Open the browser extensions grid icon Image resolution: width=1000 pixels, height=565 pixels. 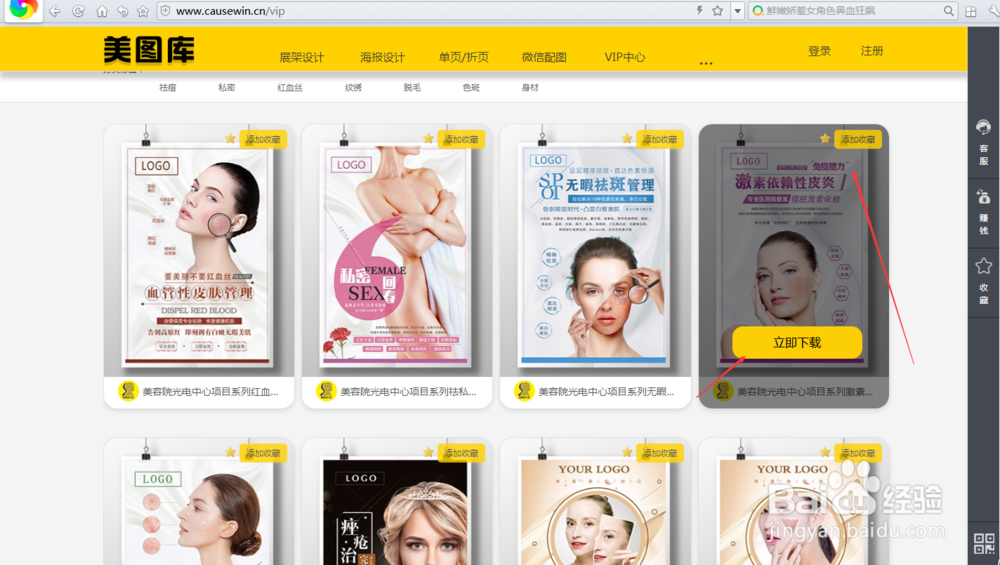[971, 11]
